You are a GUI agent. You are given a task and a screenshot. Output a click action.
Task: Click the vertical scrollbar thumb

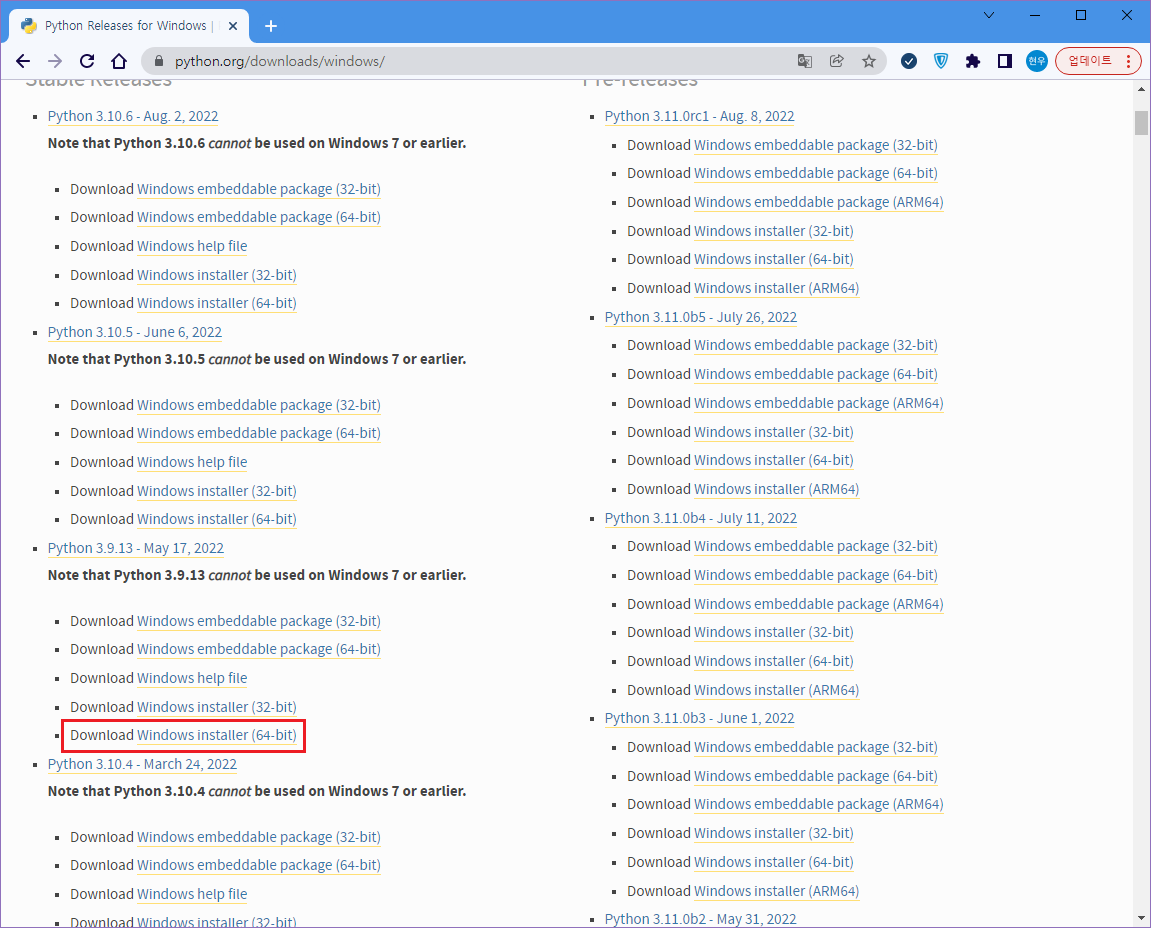click(1141, 123)
